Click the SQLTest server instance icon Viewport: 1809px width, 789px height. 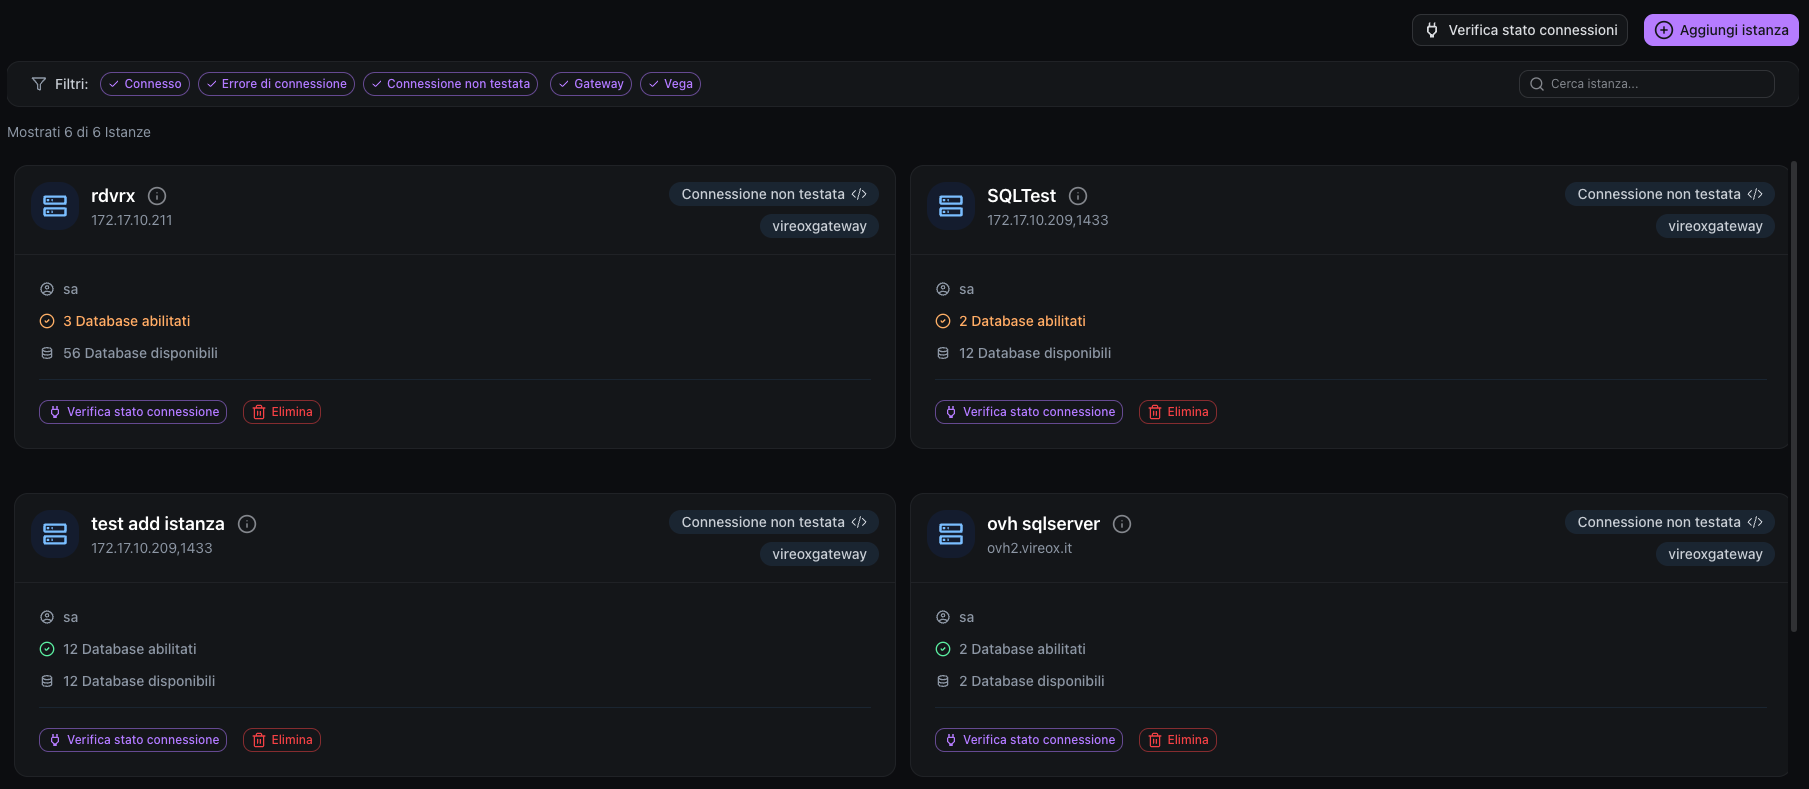pos(951,206)
